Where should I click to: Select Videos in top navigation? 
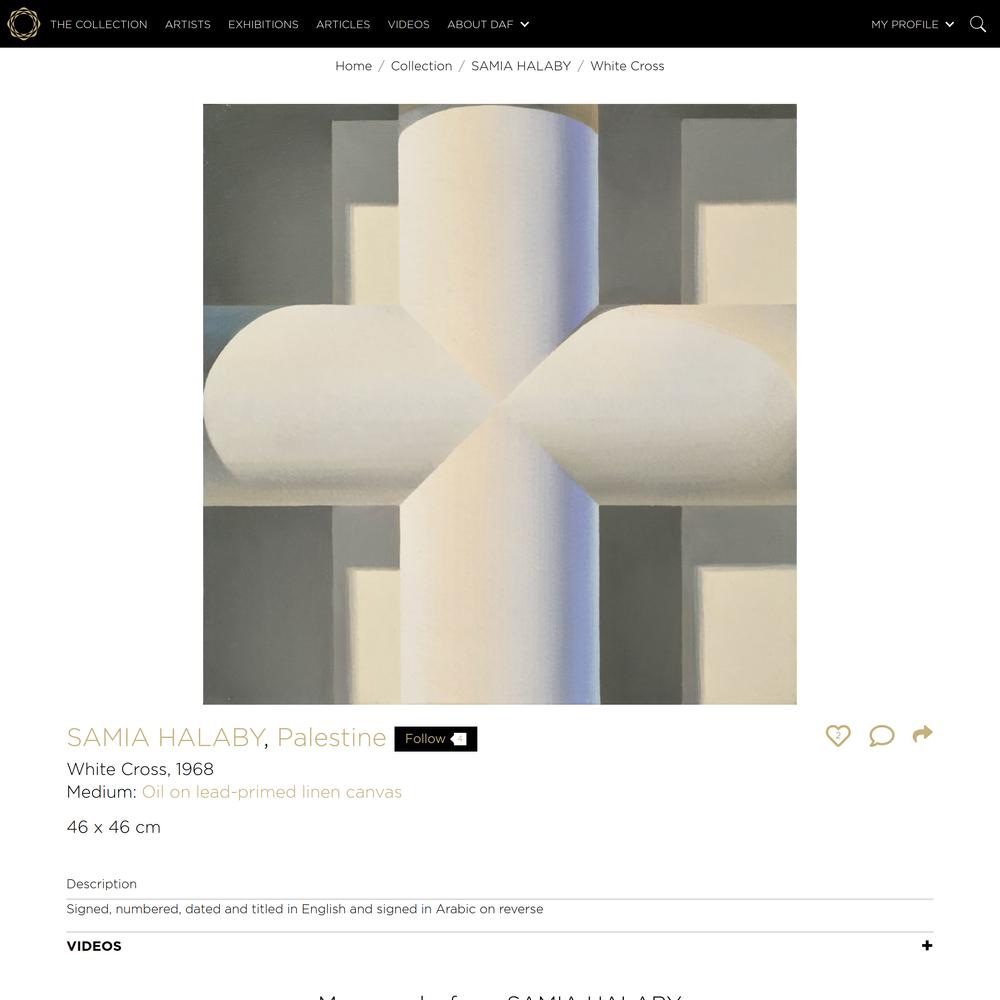[409, 24]
